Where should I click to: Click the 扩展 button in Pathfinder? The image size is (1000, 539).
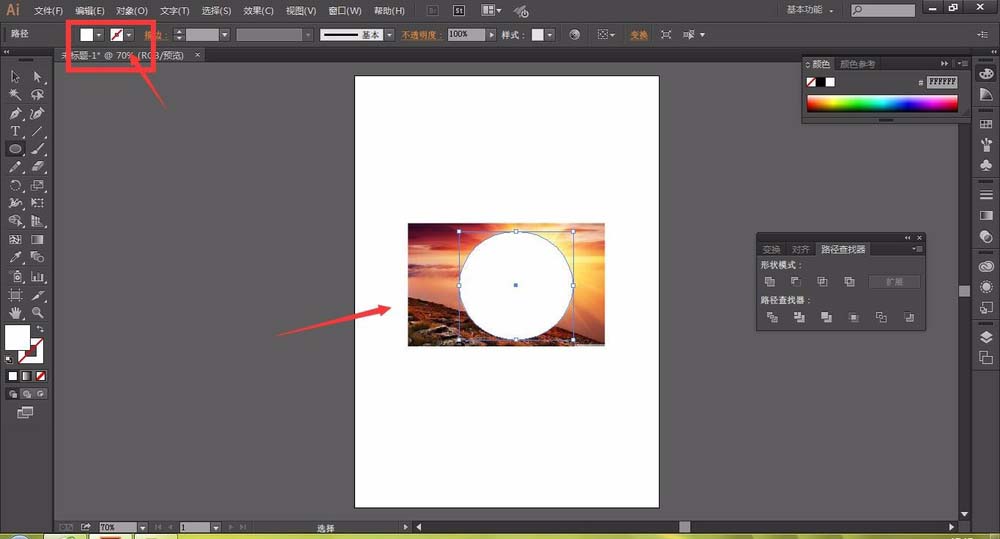click(x=894, y=282)
